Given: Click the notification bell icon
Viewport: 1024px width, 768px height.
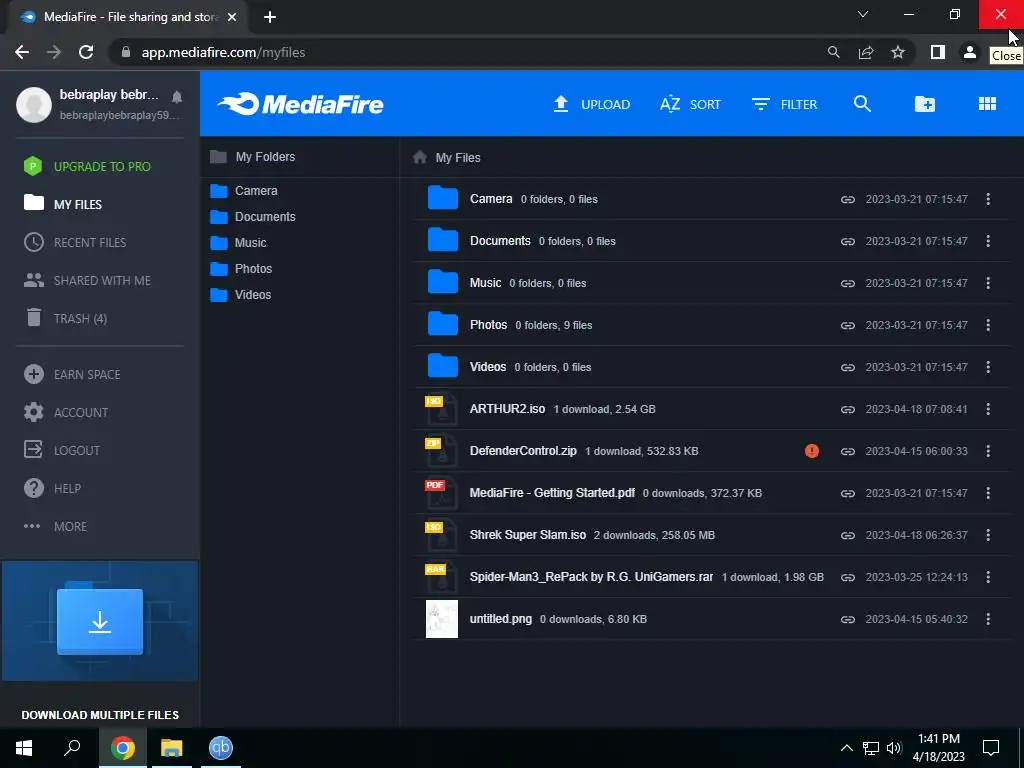Looking at the screenshot, I should click(177, 97).
